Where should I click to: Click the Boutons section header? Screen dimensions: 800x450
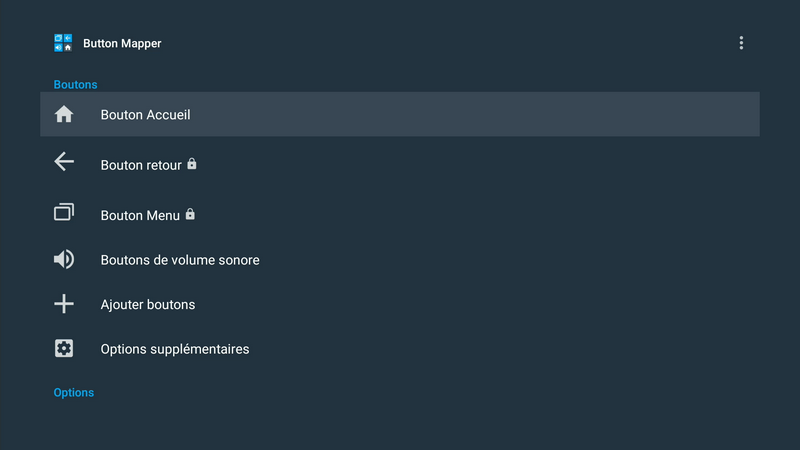[75, 85]
